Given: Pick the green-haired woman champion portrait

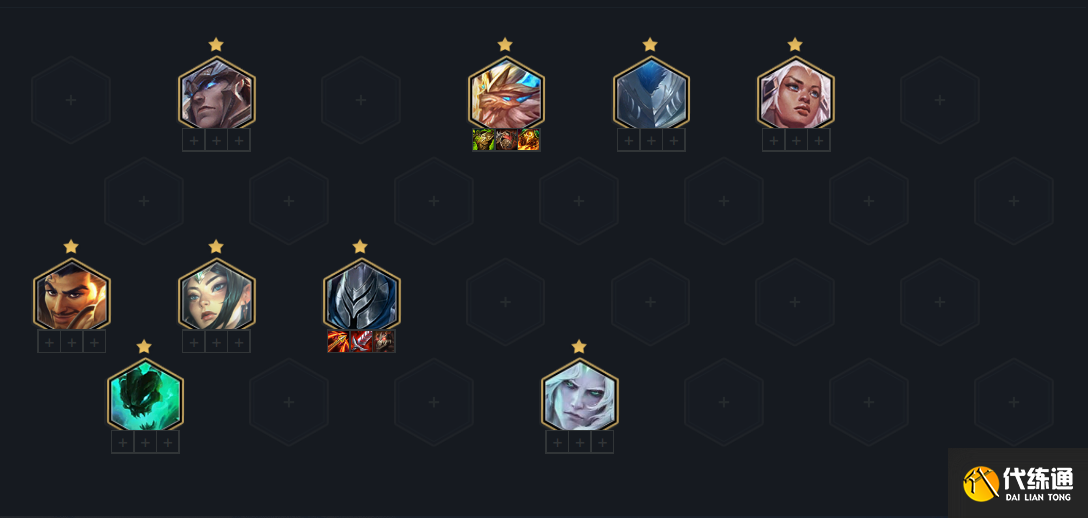Looking at the screenshot, I should pyautogui.click(x=216, y=295).
